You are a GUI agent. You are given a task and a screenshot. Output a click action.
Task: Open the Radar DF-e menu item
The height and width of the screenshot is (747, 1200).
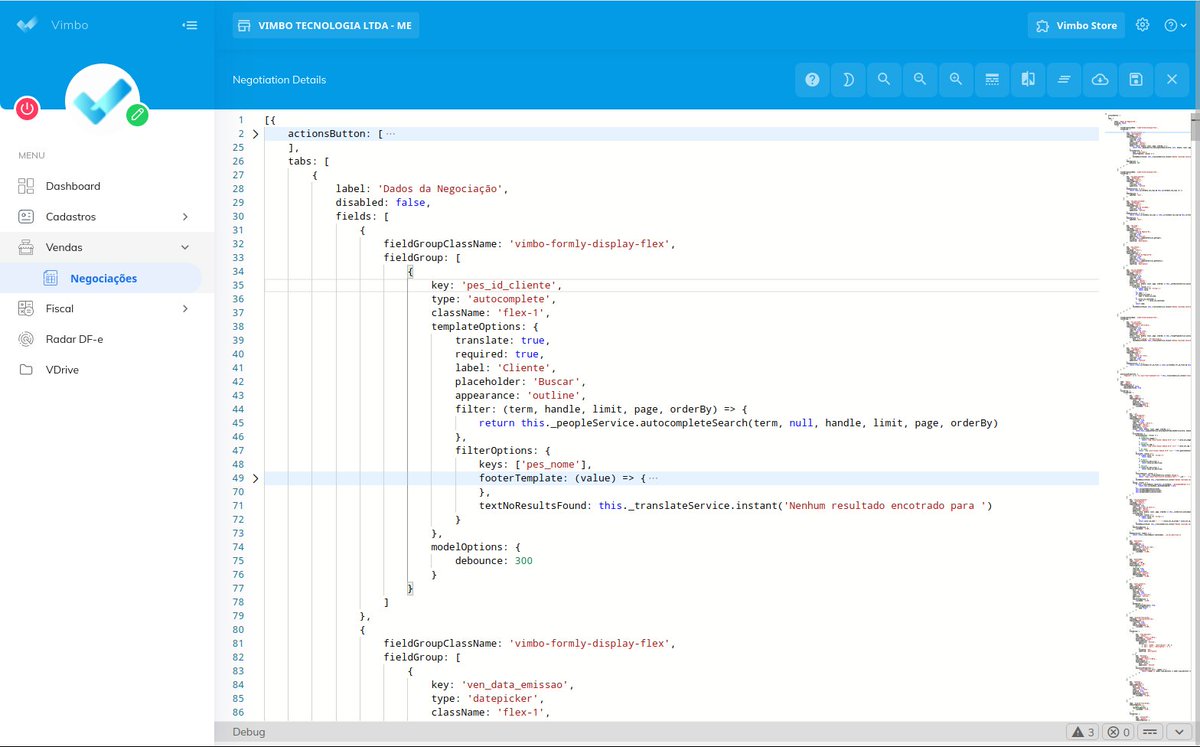pos(74,339)
